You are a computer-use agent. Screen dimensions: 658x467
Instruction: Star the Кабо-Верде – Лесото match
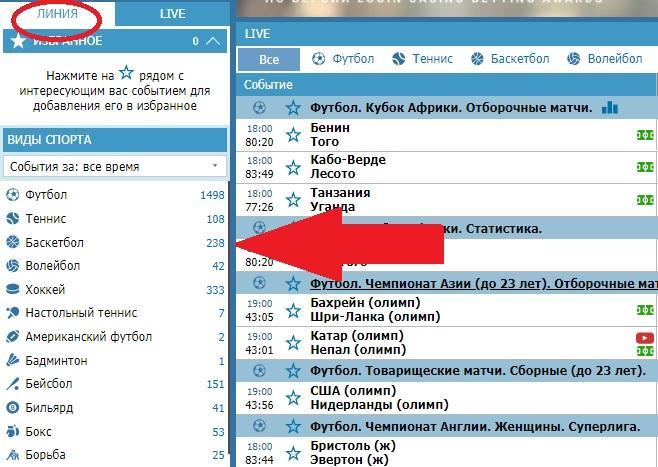[293, 167]
